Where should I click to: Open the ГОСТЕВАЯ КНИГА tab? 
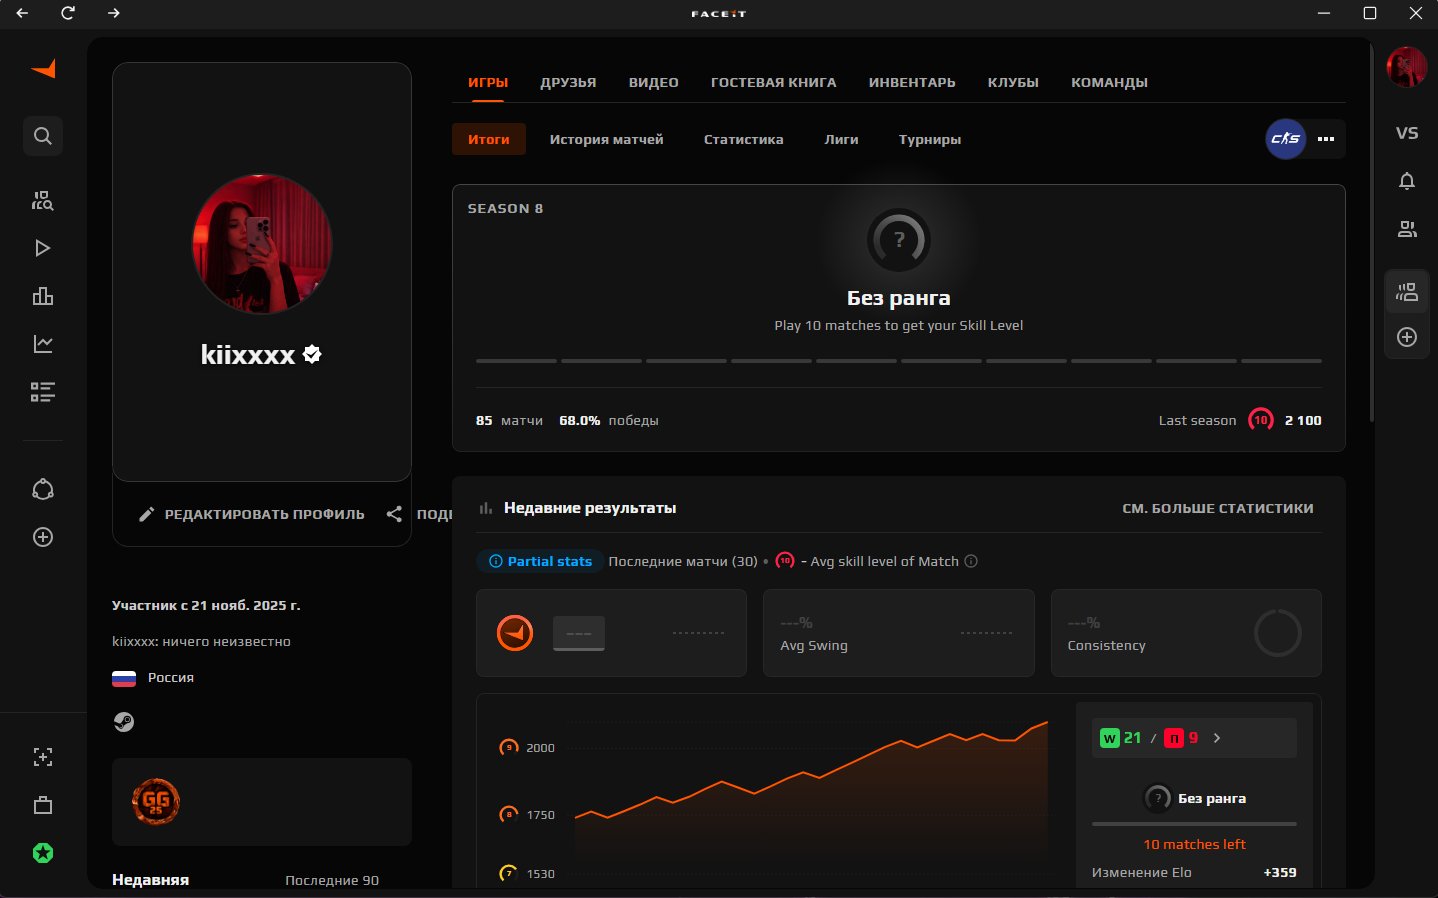pos(774,82)
